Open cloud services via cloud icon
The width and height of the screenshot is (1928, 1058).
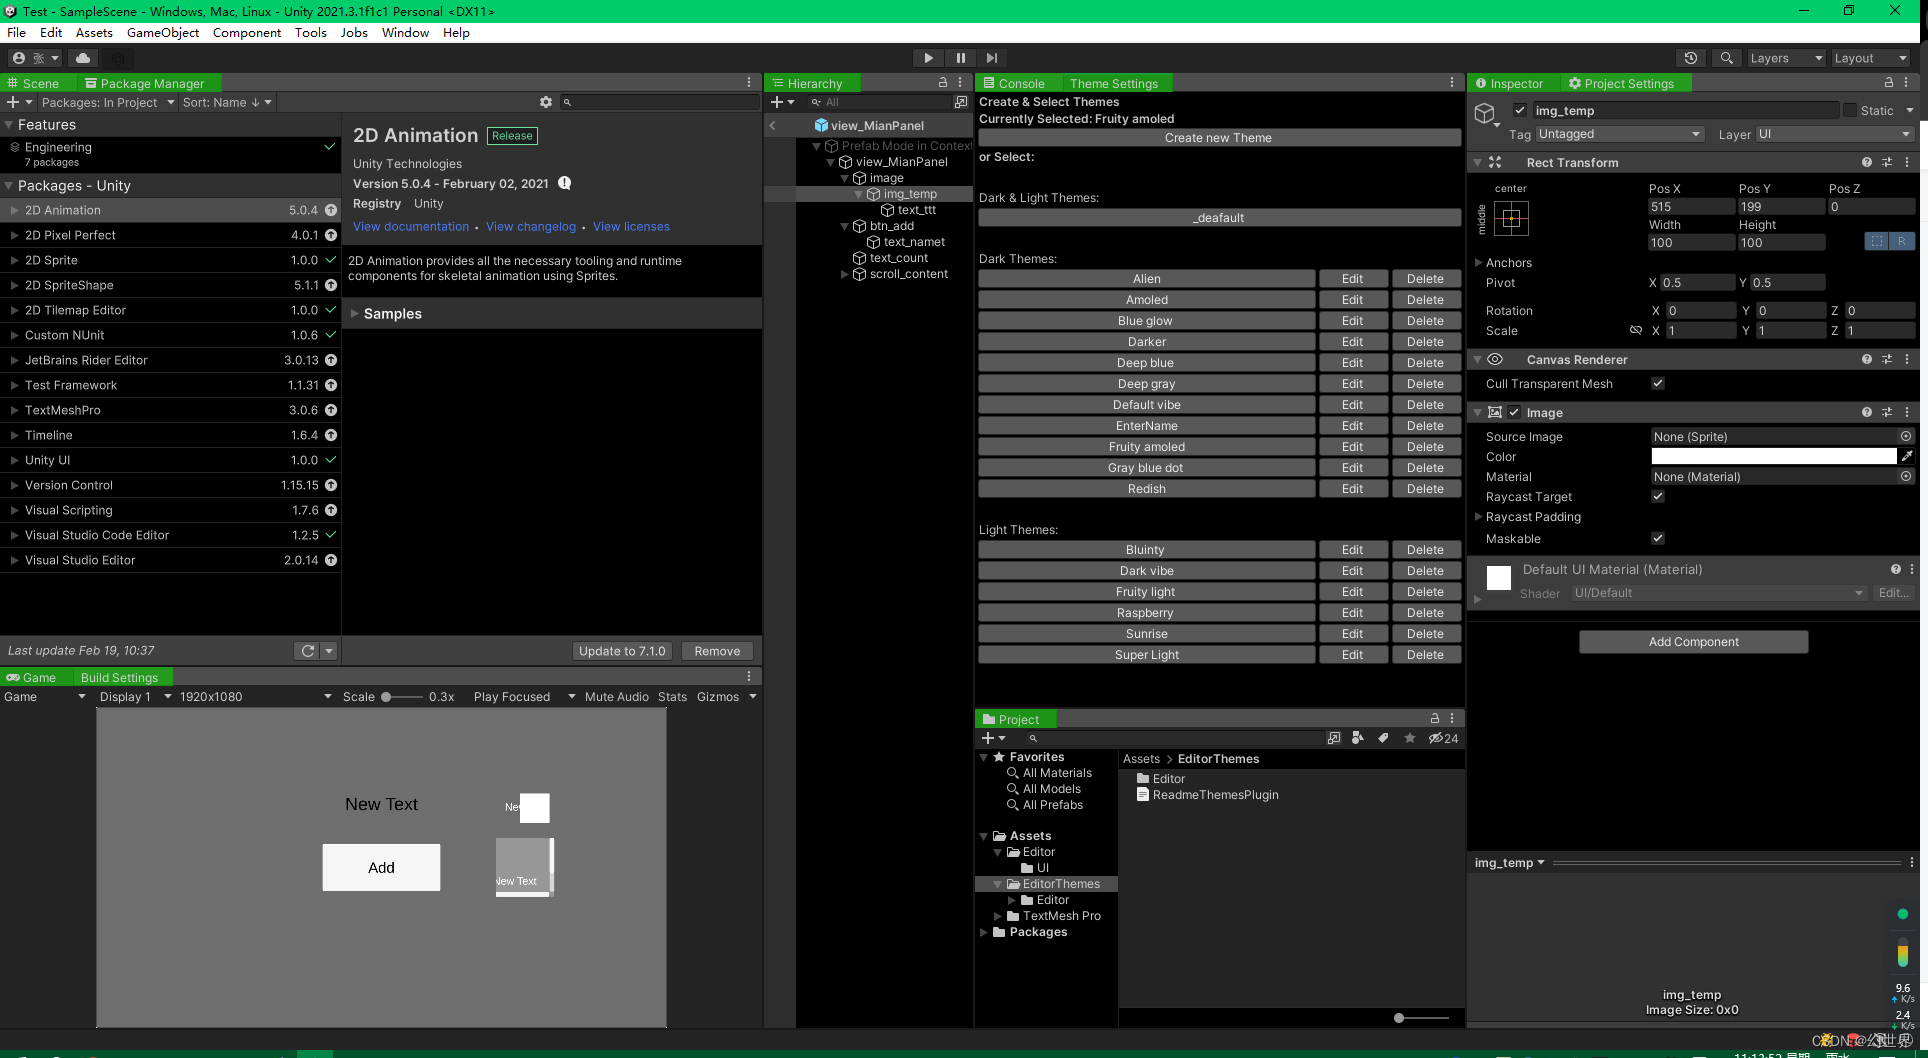click(x=83, y=58)
